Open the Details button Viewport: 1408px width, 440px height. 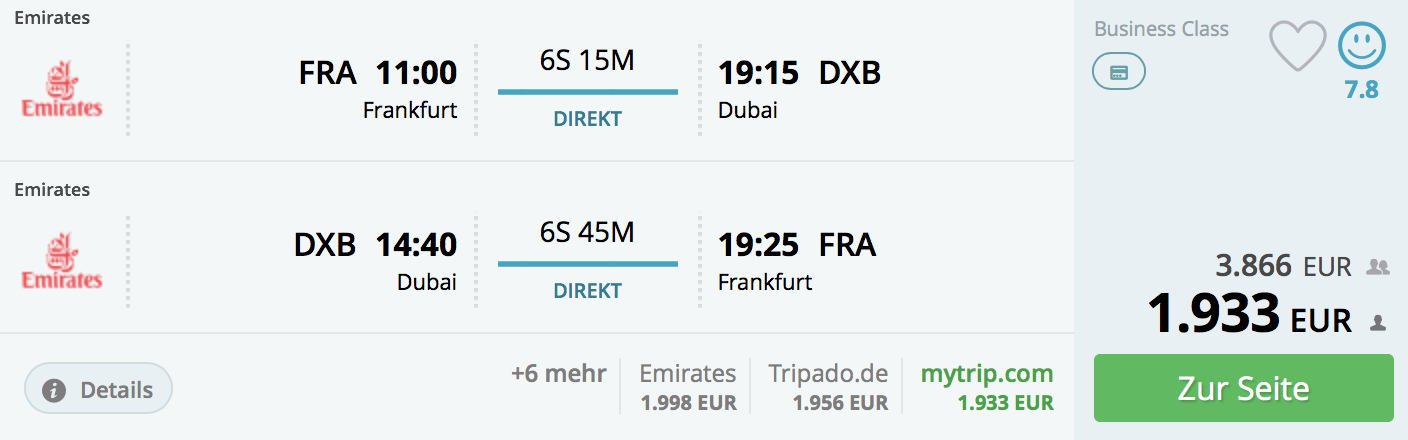tap(99, 389)
